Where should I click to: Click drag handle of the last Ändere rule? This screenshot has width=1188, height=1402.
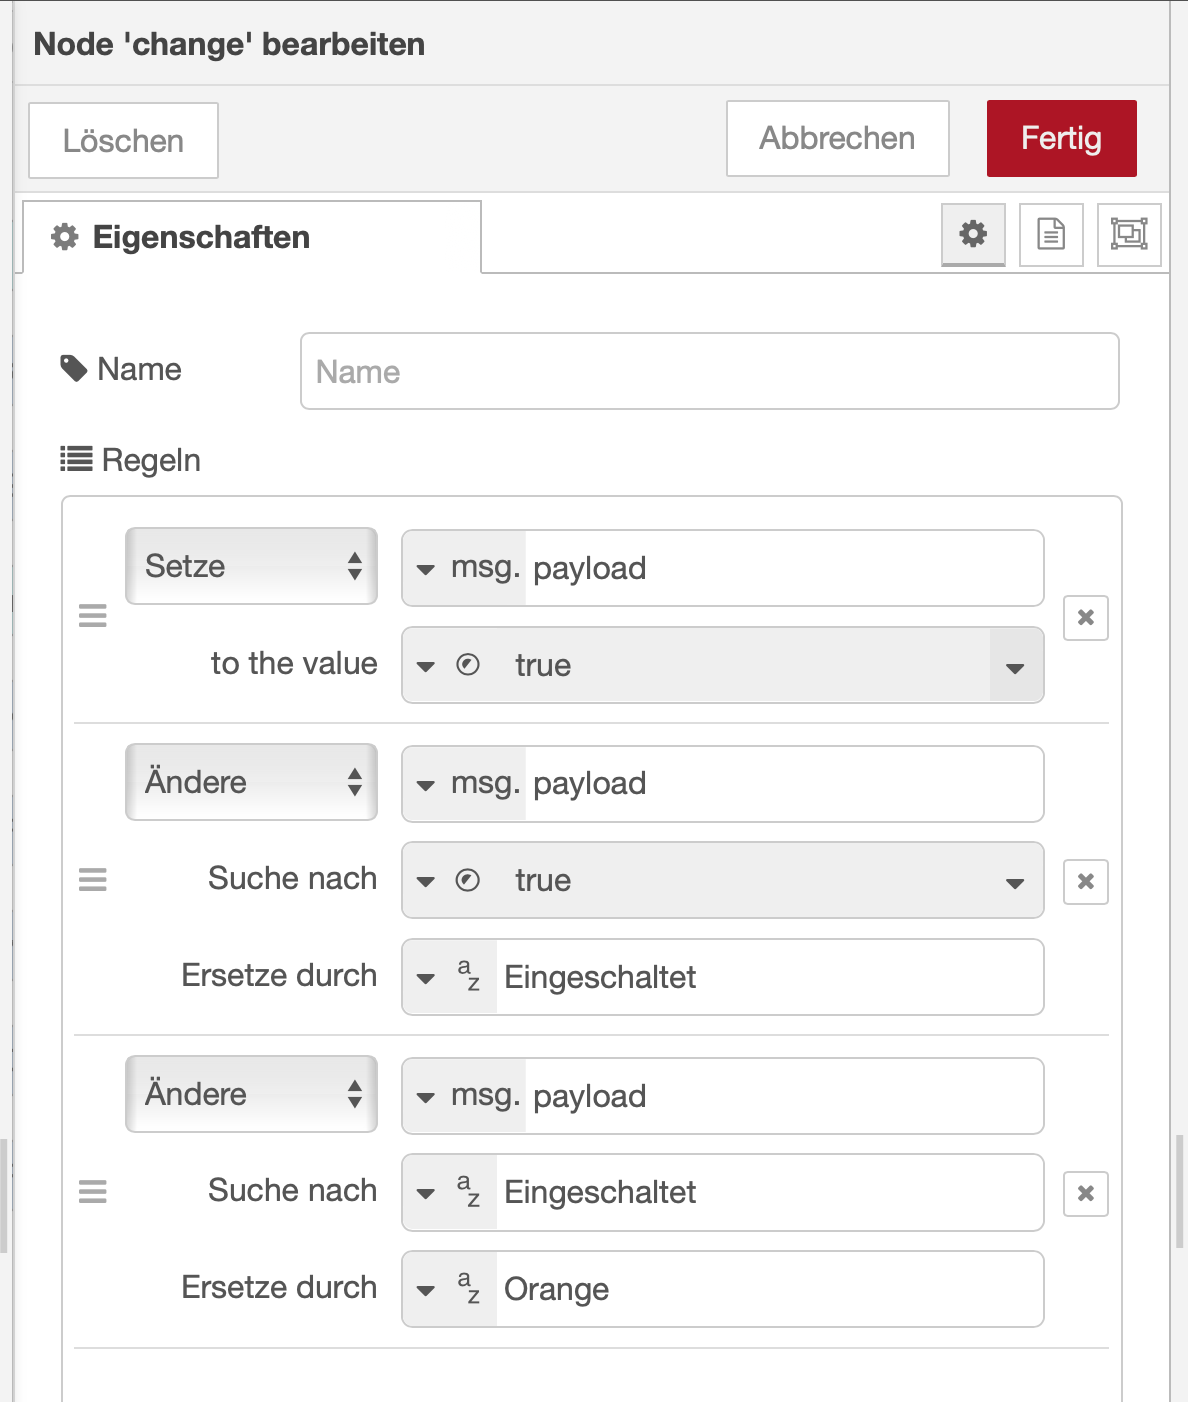tap(93, 1192)
